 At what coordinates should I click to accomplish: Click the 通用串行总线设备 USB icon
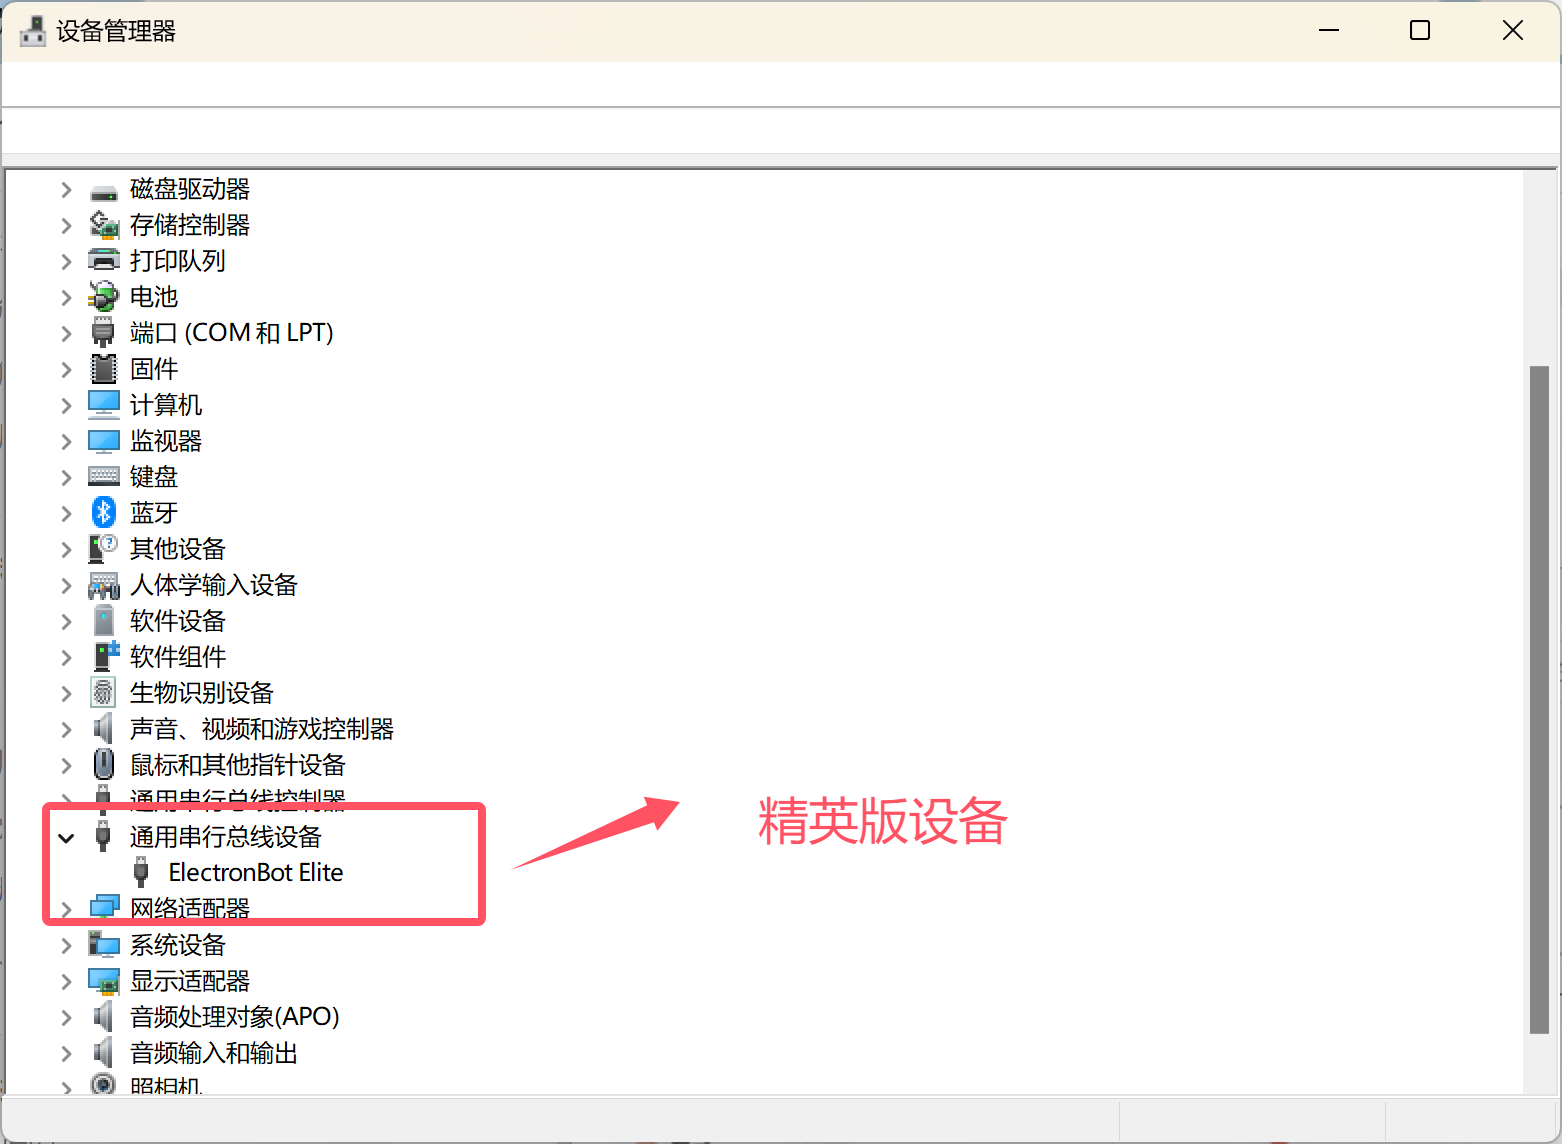104,838
